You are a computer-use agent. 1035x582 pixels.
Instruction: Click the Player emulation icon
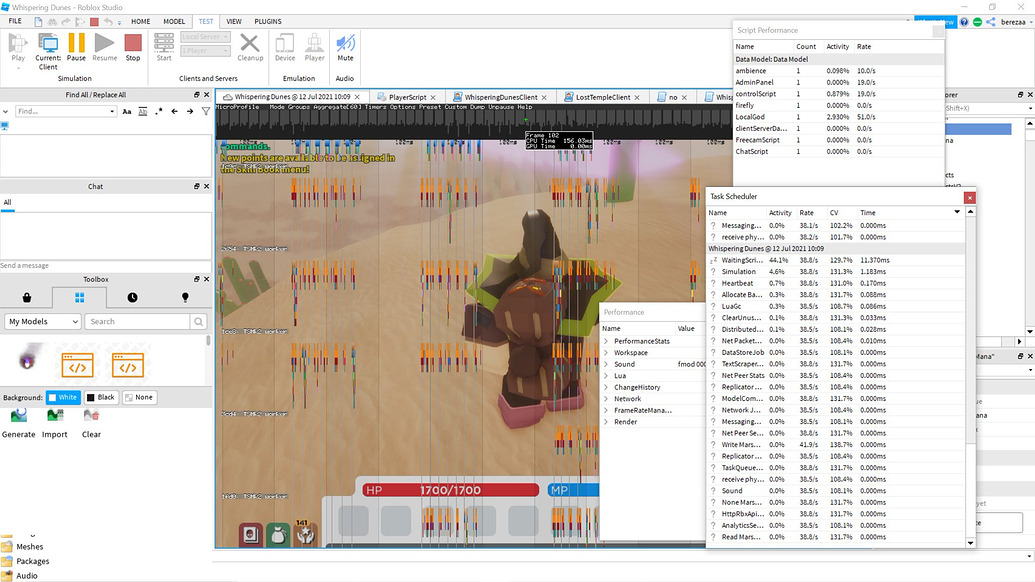pyautogui.click(x=314, y=48)
